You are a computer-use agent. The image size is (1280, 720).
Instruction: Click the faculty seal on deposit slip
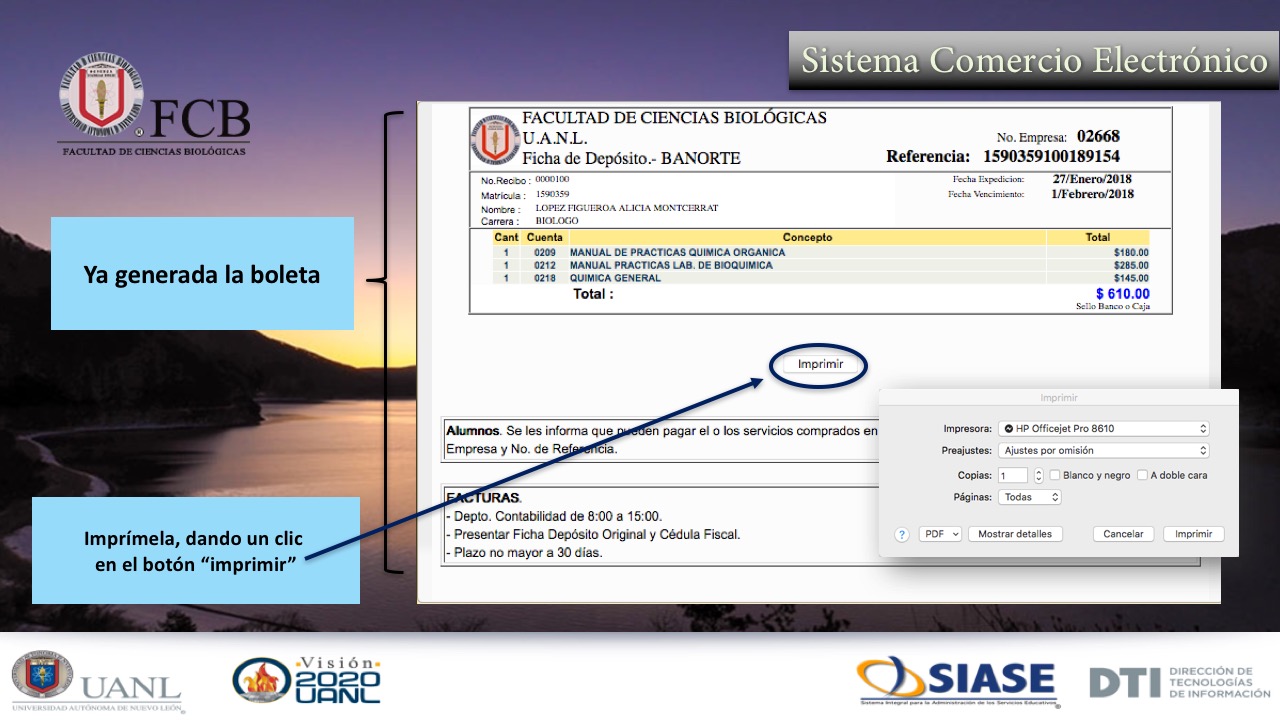click(495, 141)
